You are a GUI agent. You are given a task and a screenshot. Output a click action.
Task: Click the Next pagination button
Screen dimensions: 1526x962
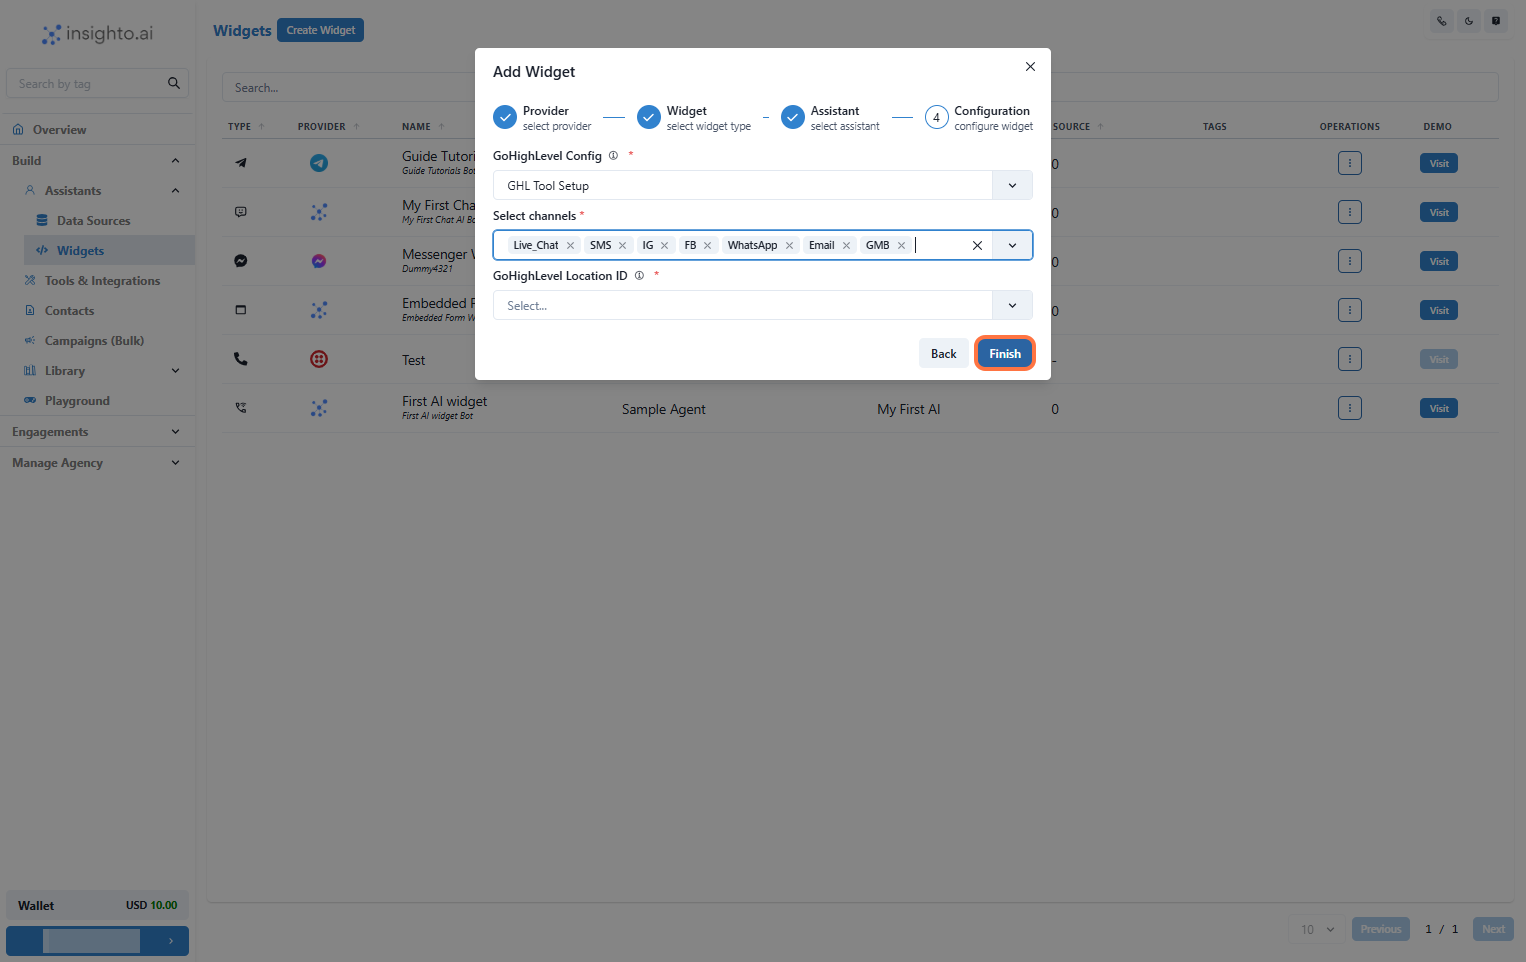(x=1493, y=929)
